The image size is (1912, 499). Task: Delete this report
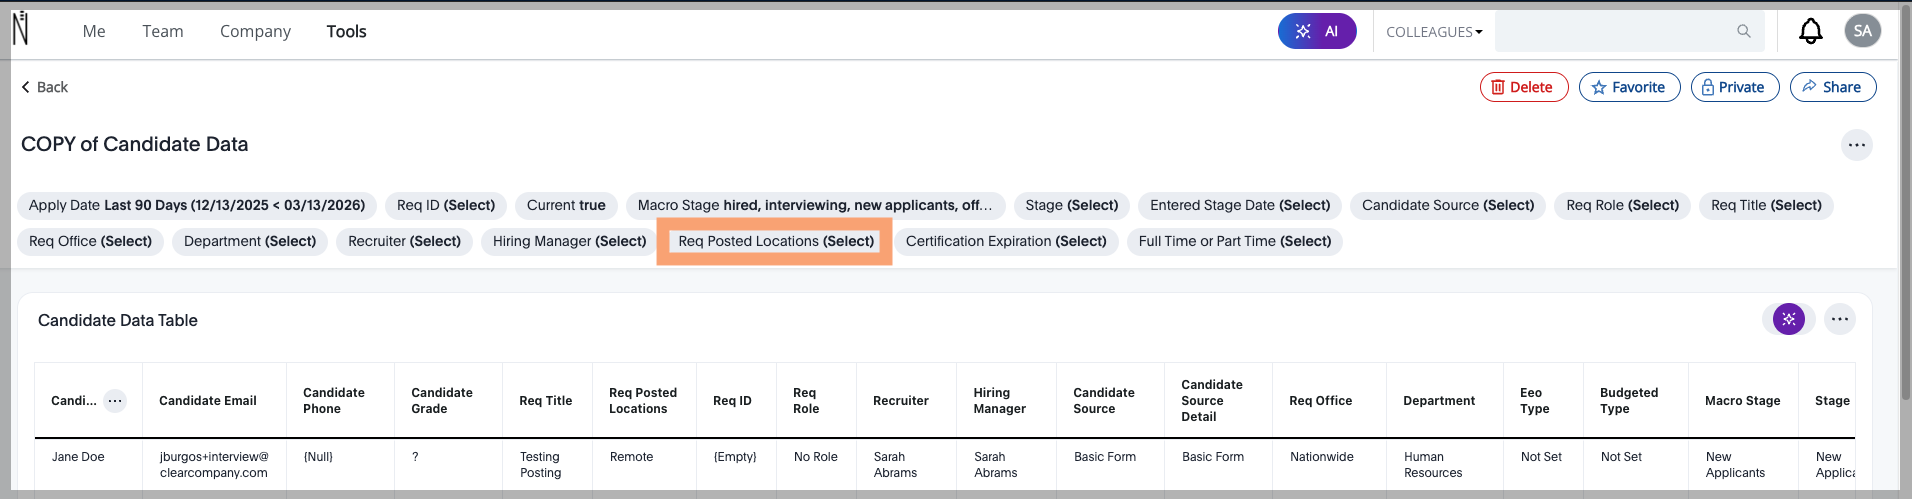1523,87
